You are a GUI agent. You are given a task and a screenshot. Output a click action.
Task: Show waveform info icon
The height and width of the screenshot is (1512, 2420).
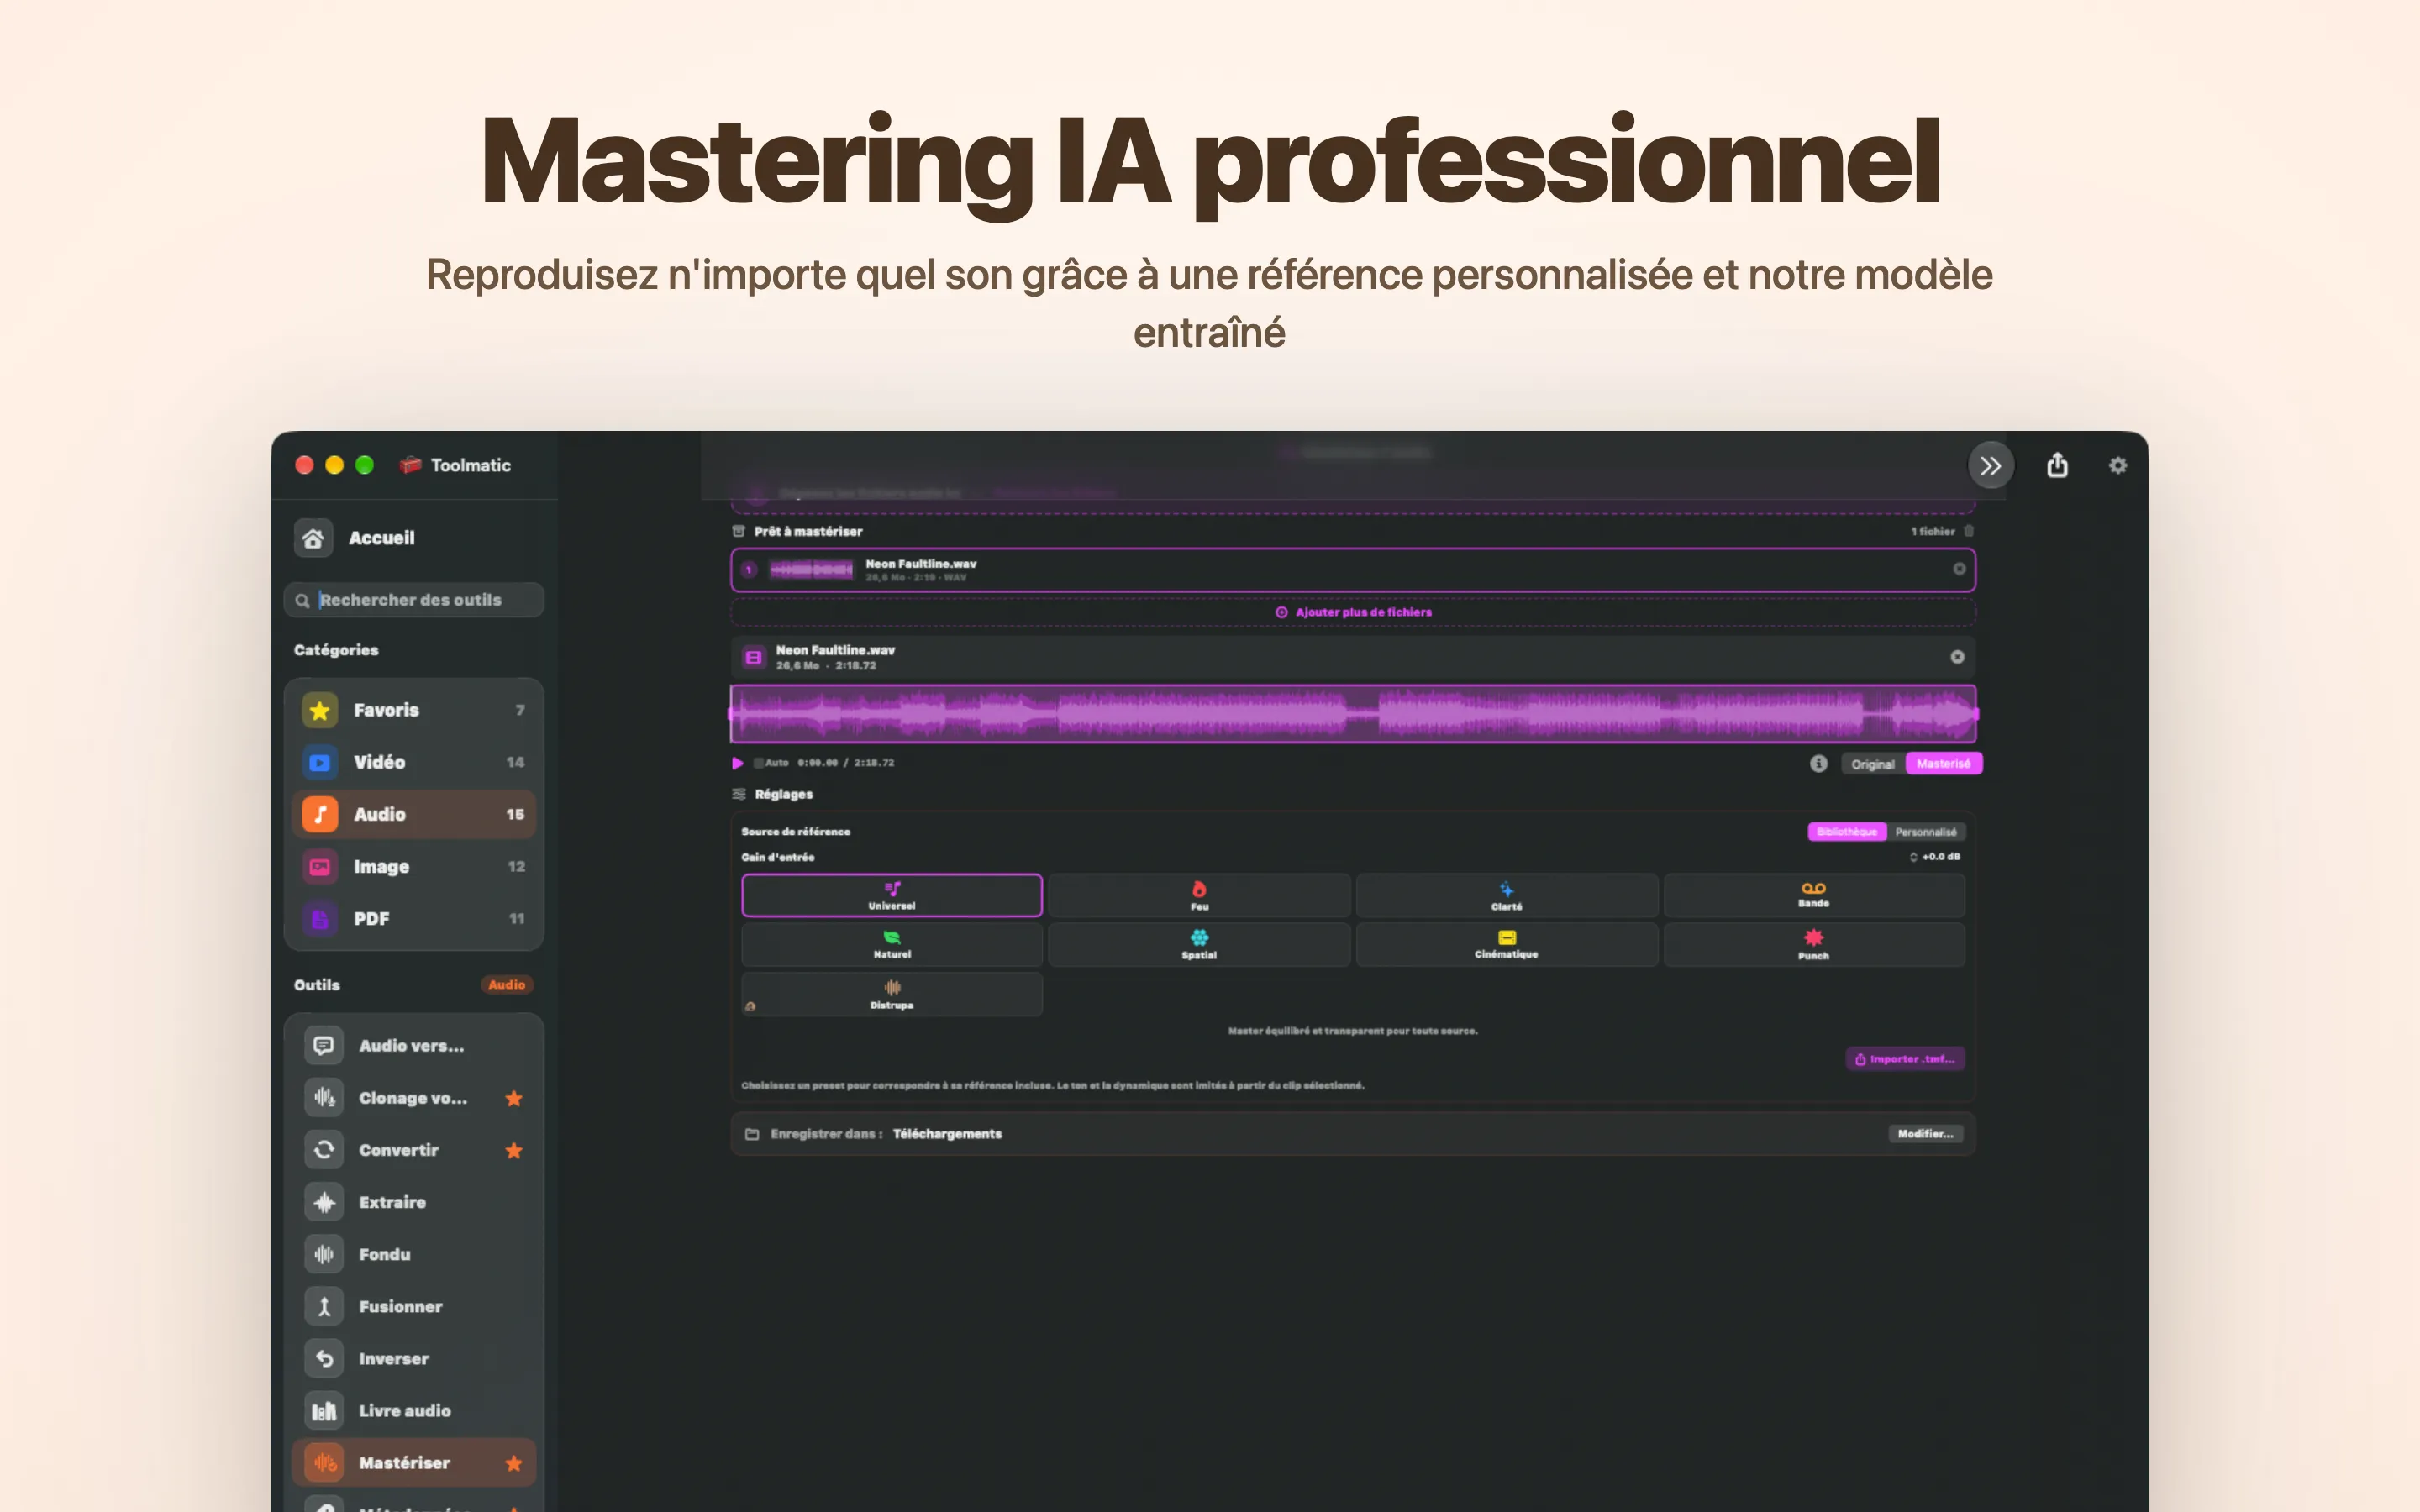tap(1818, 763)
